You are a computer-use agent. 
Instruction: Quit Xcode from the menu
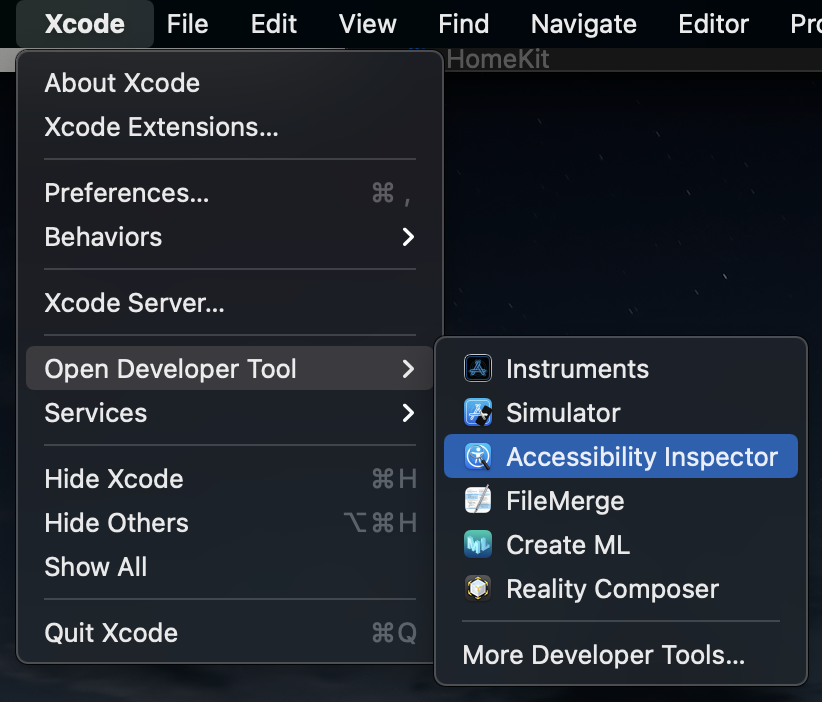click(111, 633)
